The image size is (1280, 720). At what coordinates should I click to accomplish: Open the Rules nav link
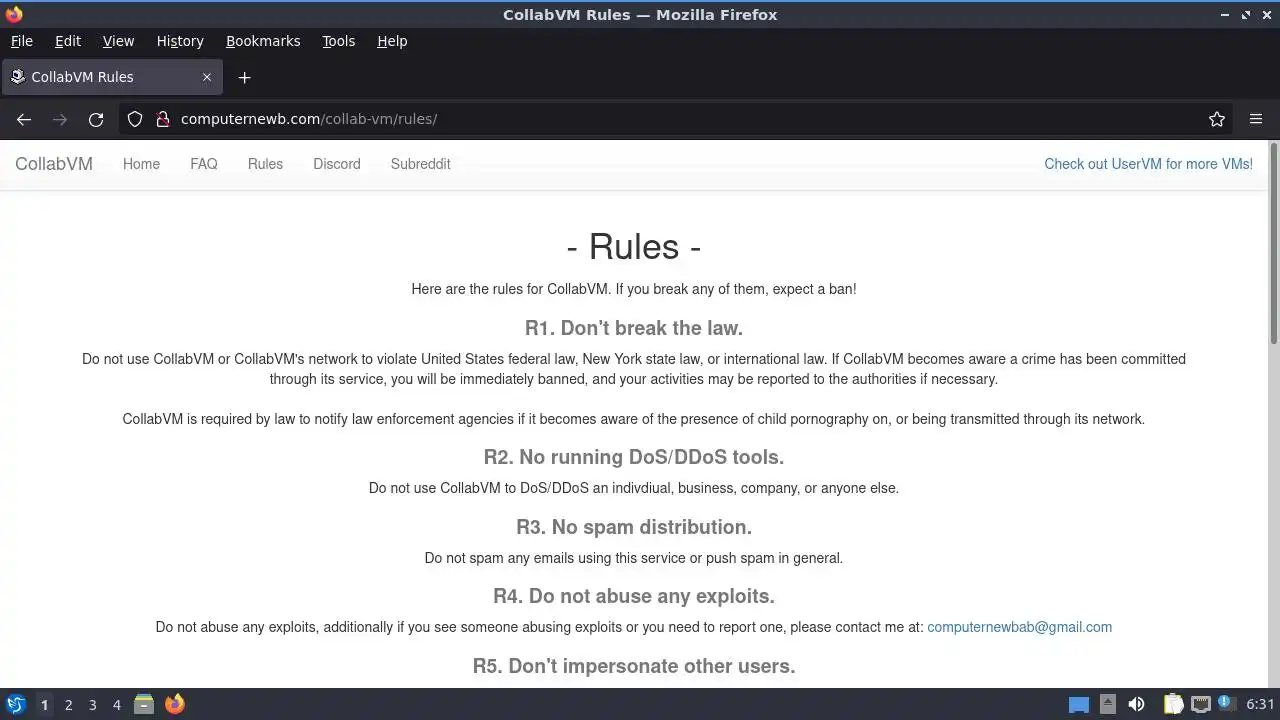pyautogui.click(x=265, y=164)
